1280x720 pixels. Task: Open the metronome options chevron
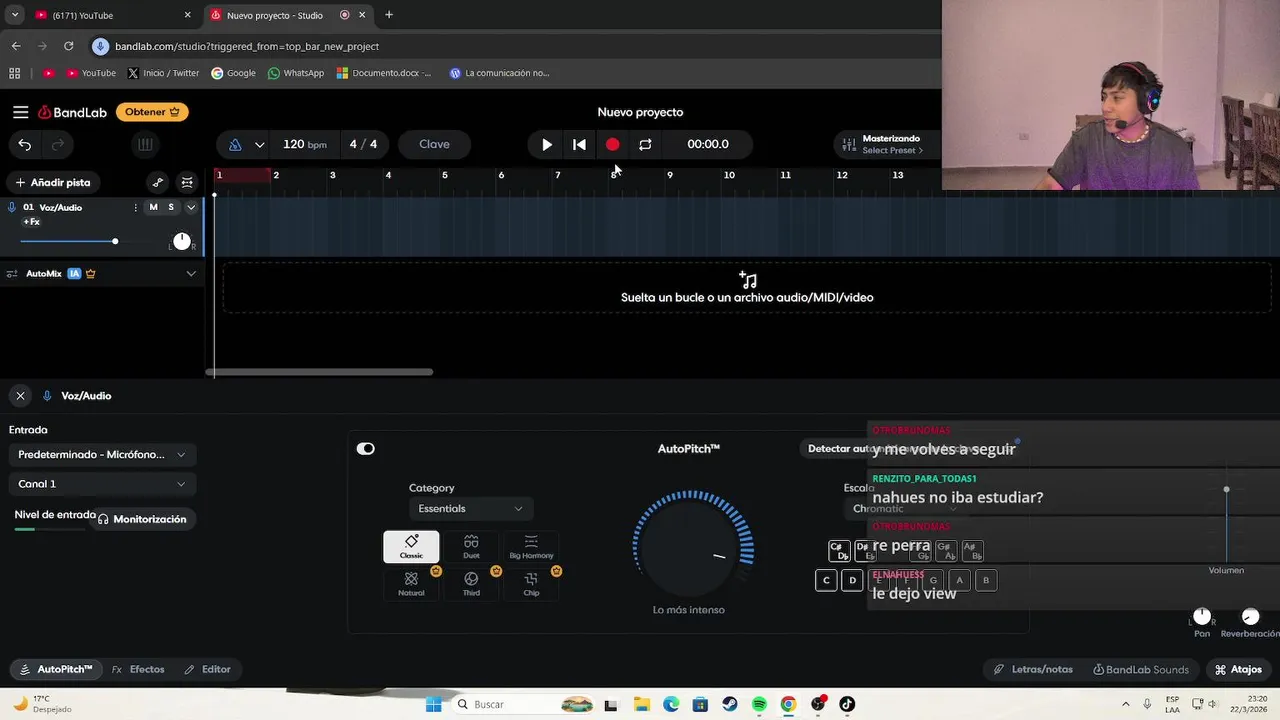[260, 145]
